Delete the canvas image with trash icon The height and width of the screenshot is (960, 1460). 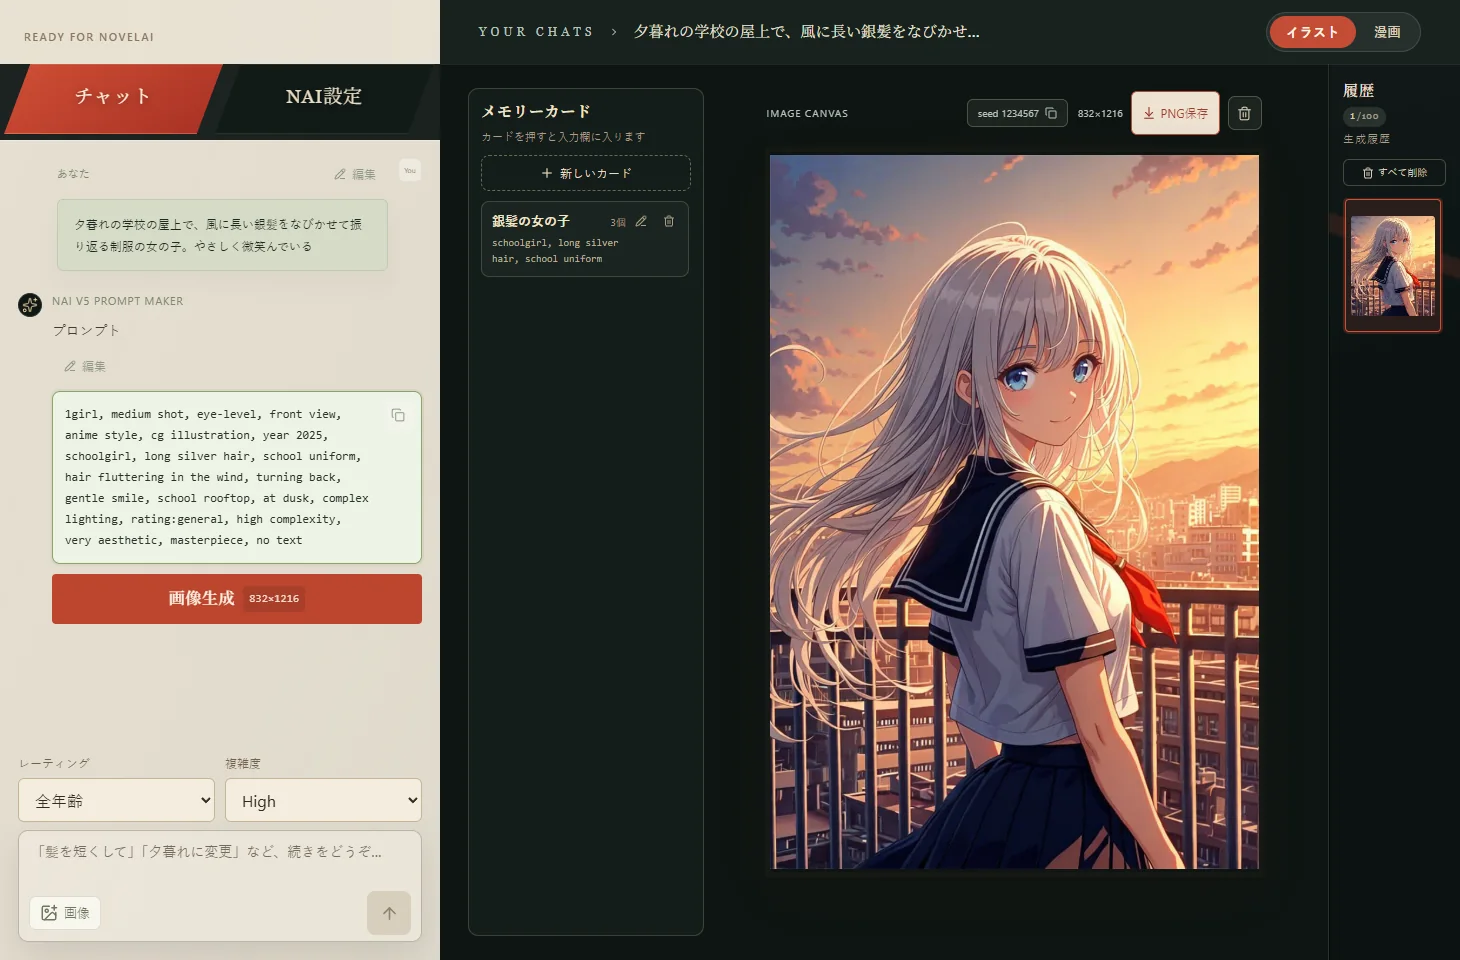click(1244, 113)
